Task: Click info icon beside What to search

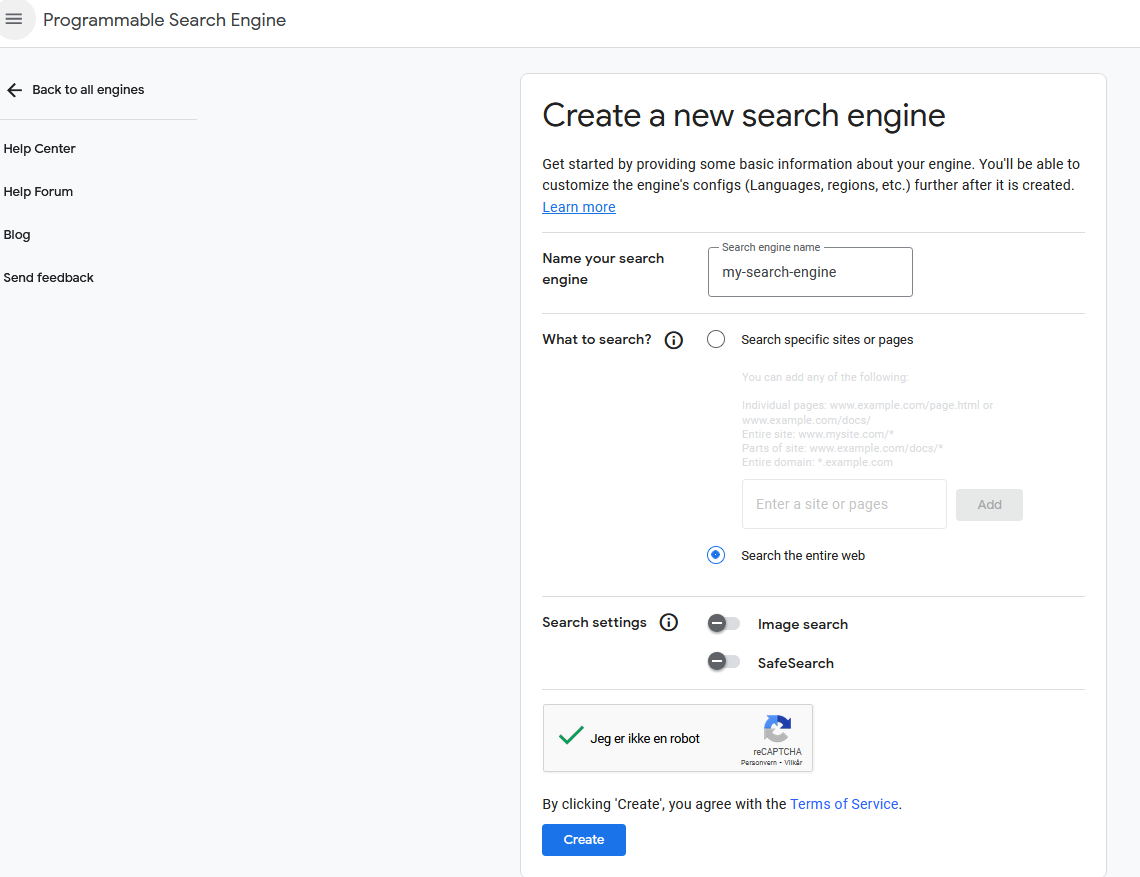Action: pyautogui.click(x=674, y=340)
